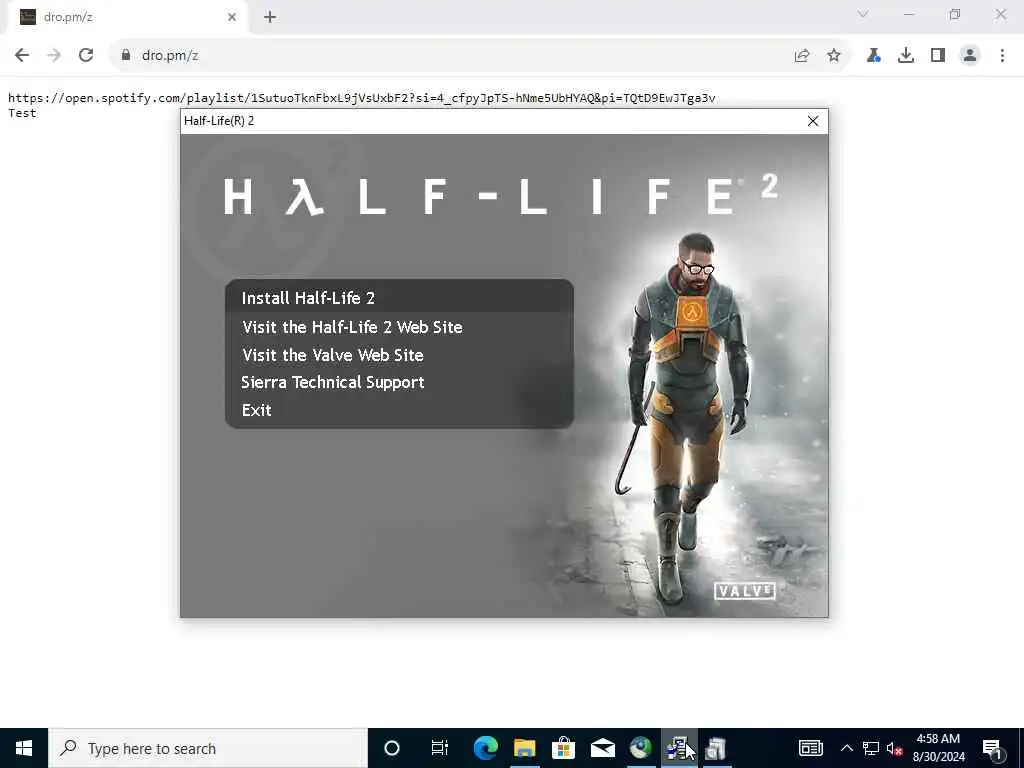
Task: Open the Chrome three-dot menu
Action: coord(1002,56)
